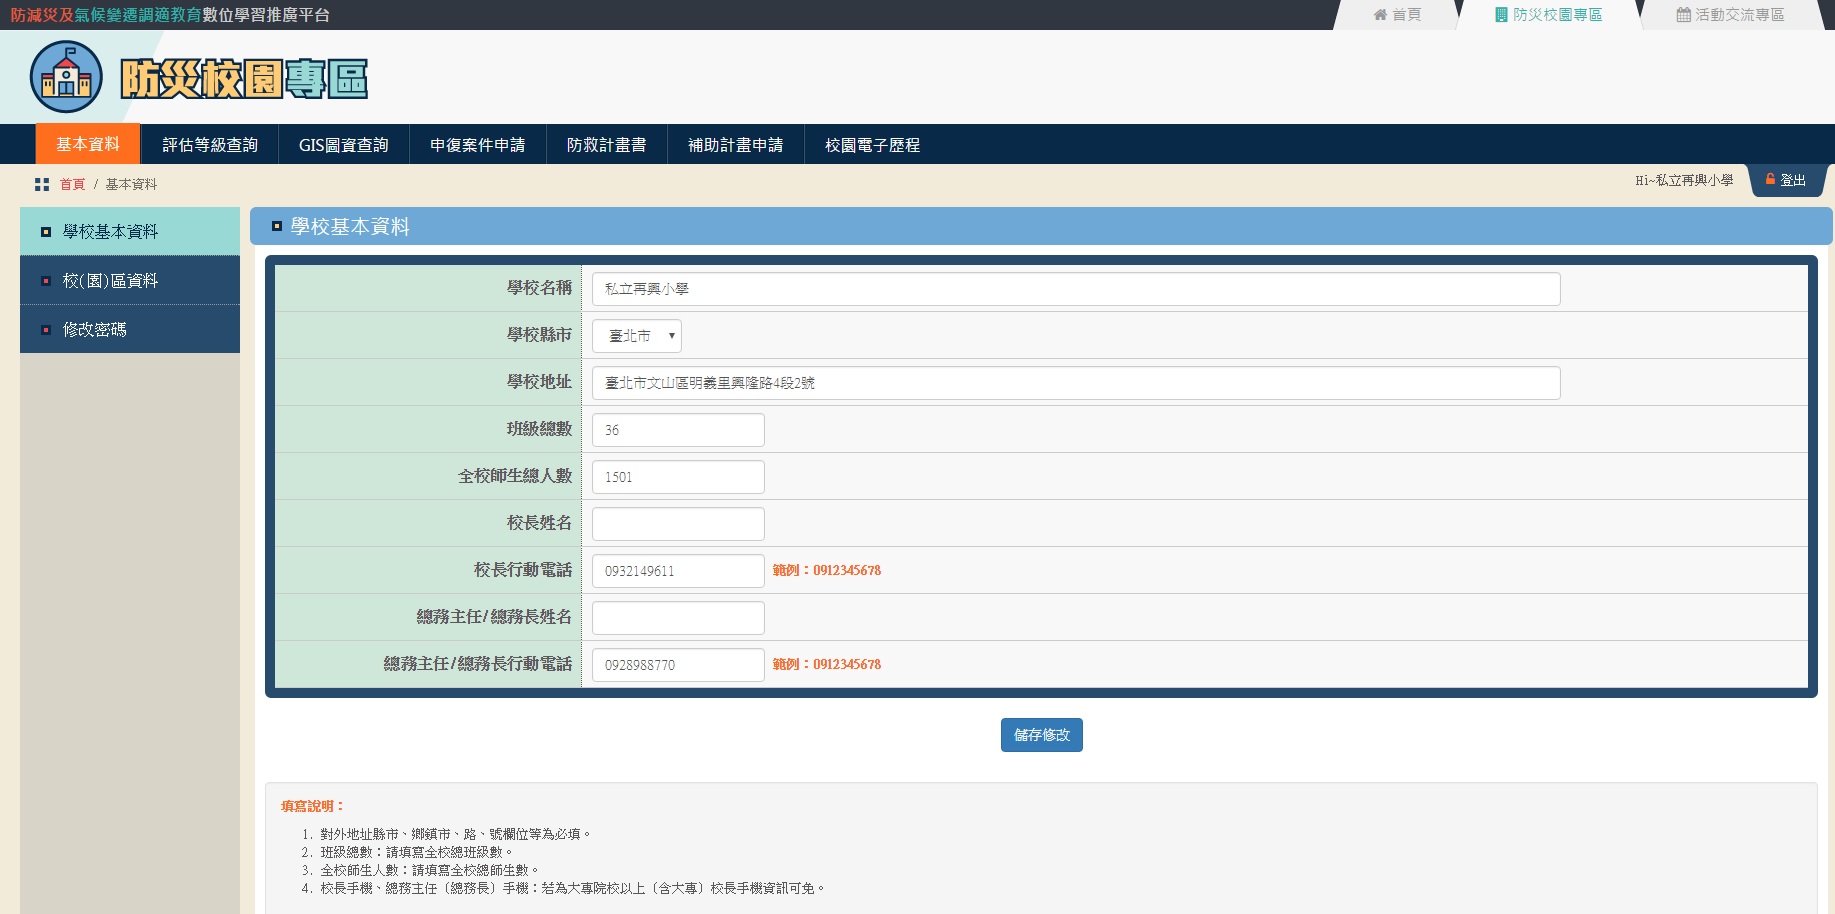The height and width of the screenshot is (914, 1835).
Task: Focus the 班級總數 field showing 36
Action: 678,430
